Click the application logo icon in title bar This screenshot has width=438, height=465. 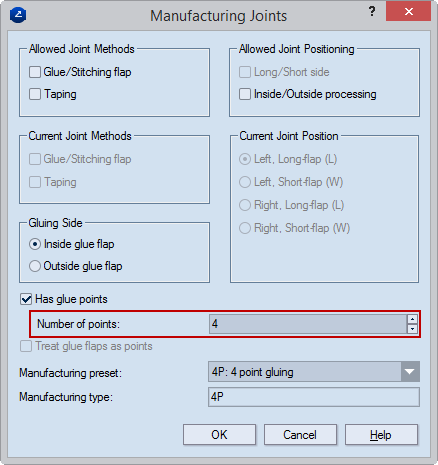coord(18,15)
